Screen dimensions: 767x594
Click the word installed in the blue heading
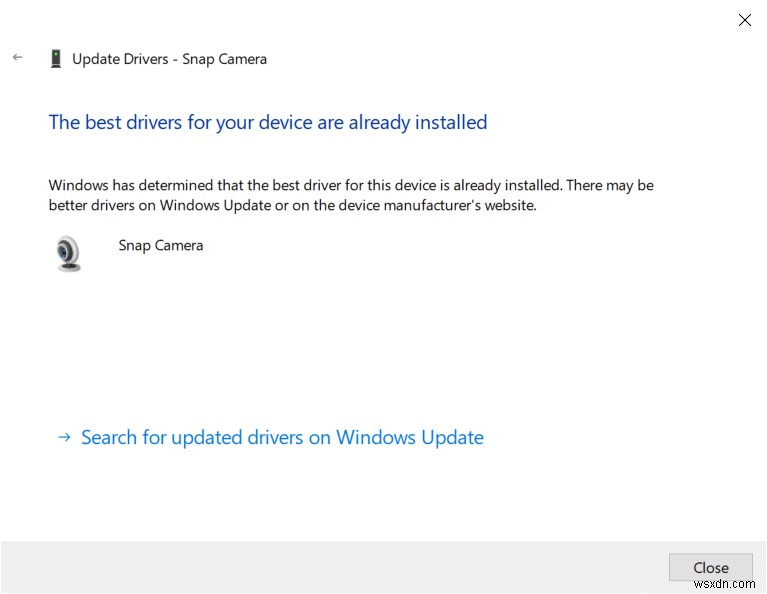pyautogui.click(x=446, y=122)
